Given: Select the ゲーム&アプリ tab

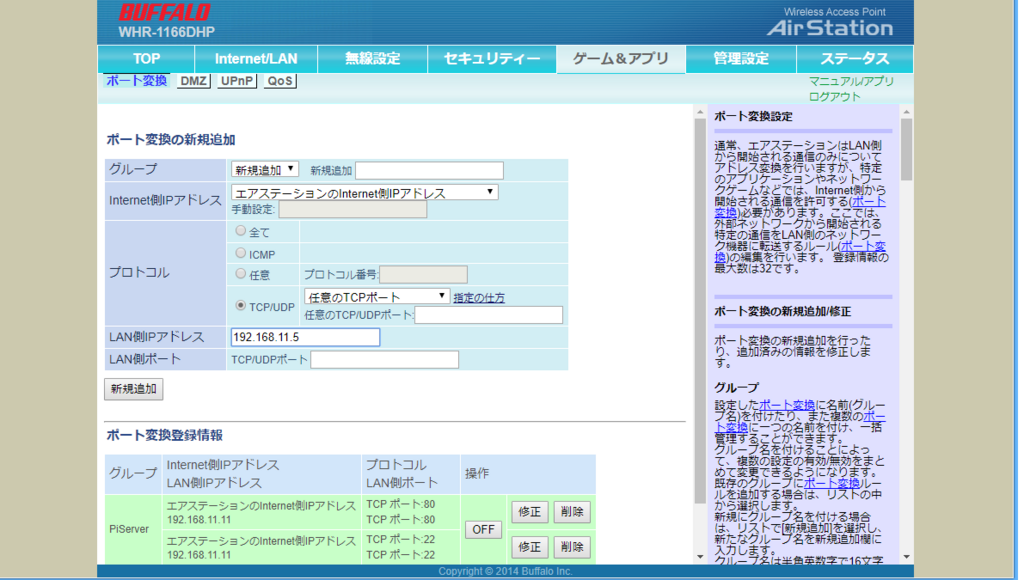Looking at the screenshot, I should pos(621,59).
